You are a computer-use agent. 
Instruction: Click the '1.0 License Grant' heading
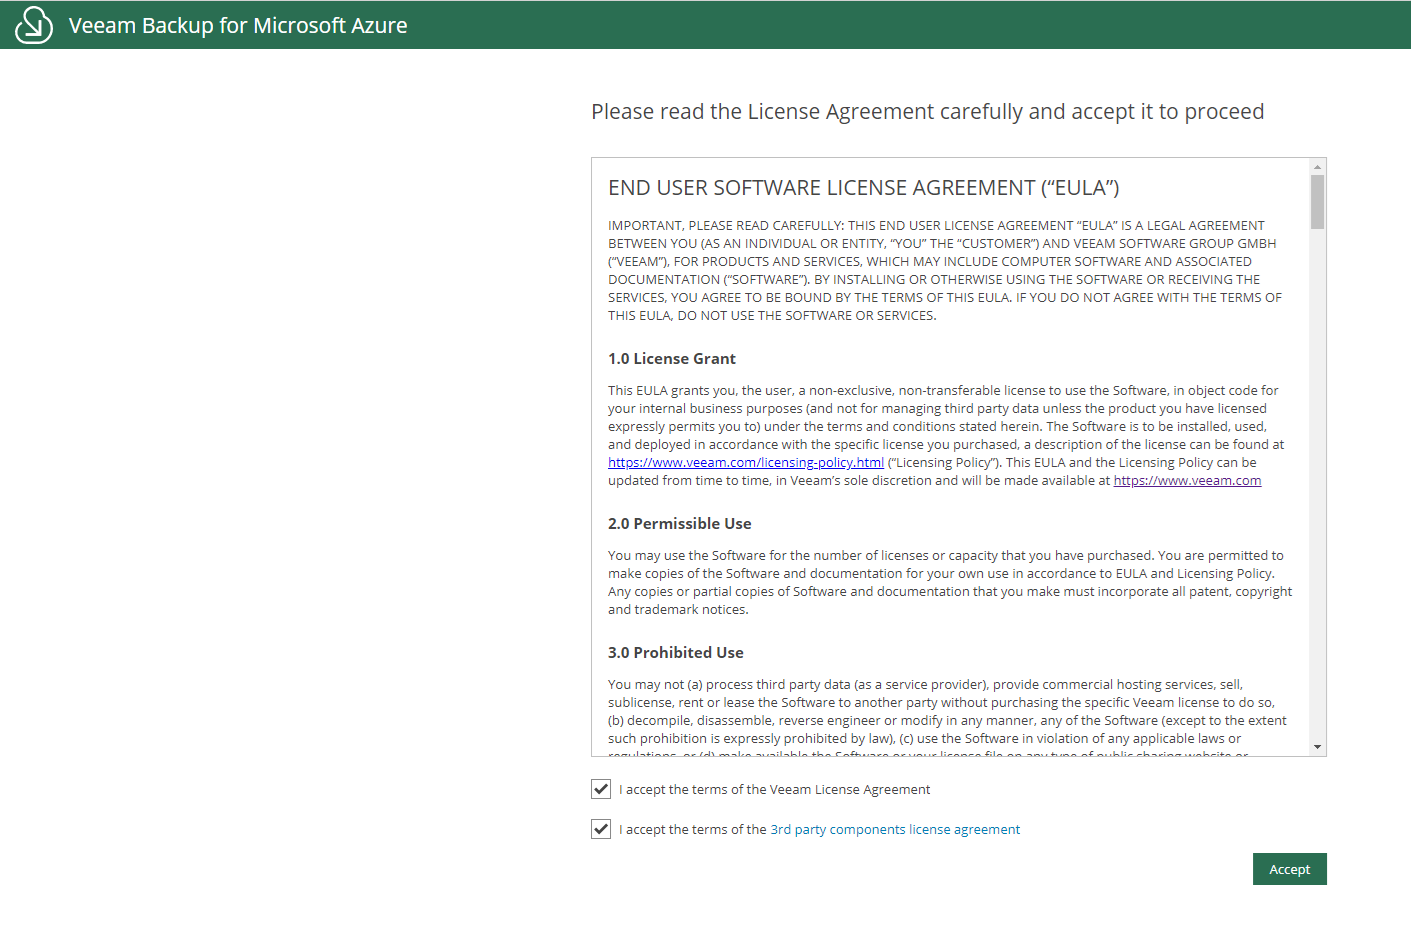[672, 358]
